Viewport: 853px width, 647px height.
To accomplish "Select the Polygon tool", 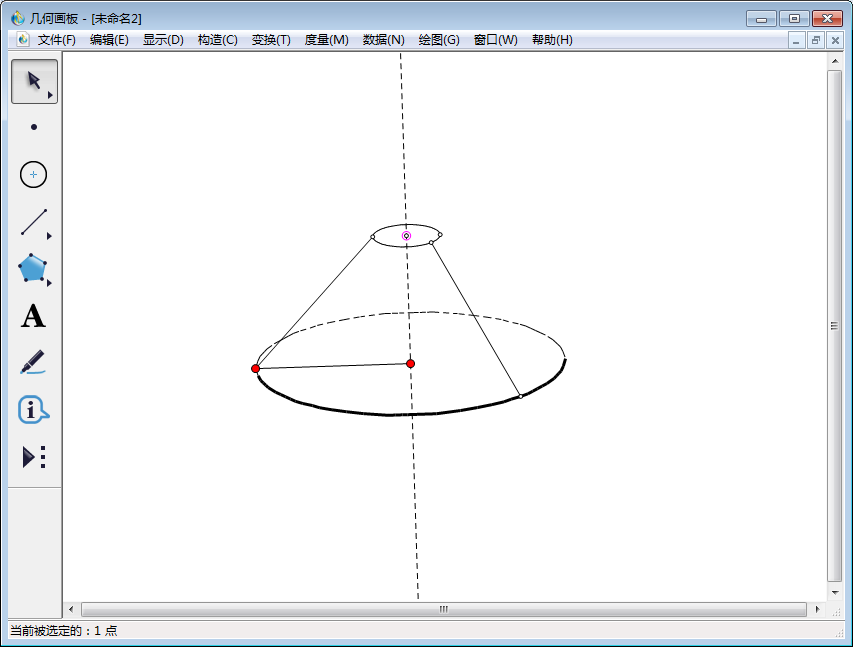I will coord(33,269).
